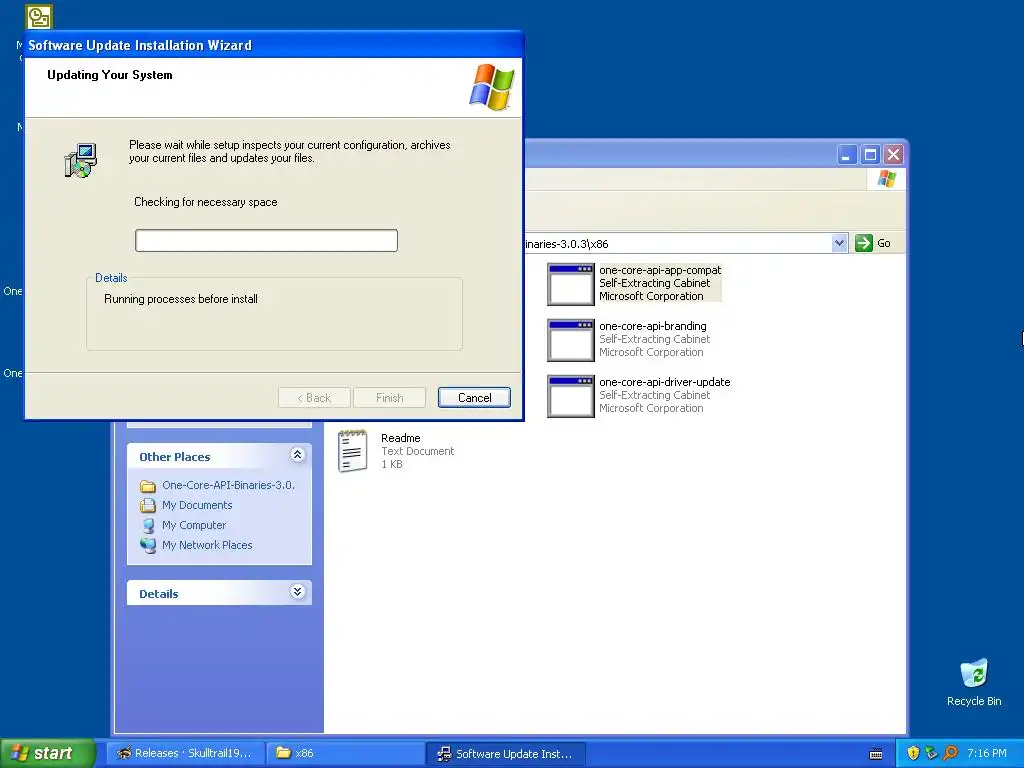The image size is (1024, 768).
Task: Close the Explorer x86 window
Action: tap(893, 155)
